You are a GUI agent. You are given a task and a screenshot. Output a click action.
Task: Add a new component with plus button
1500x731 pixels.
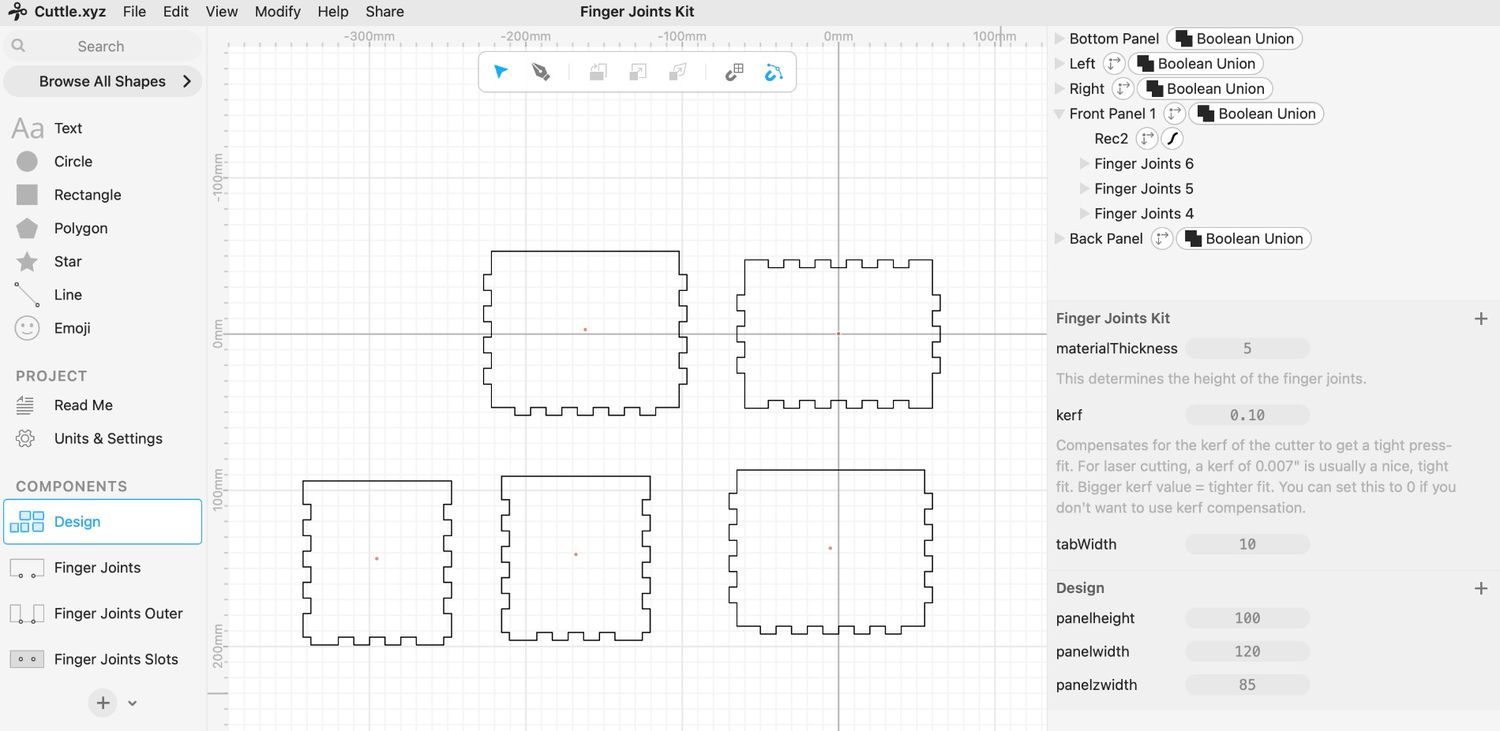click(x=103, y=703)
